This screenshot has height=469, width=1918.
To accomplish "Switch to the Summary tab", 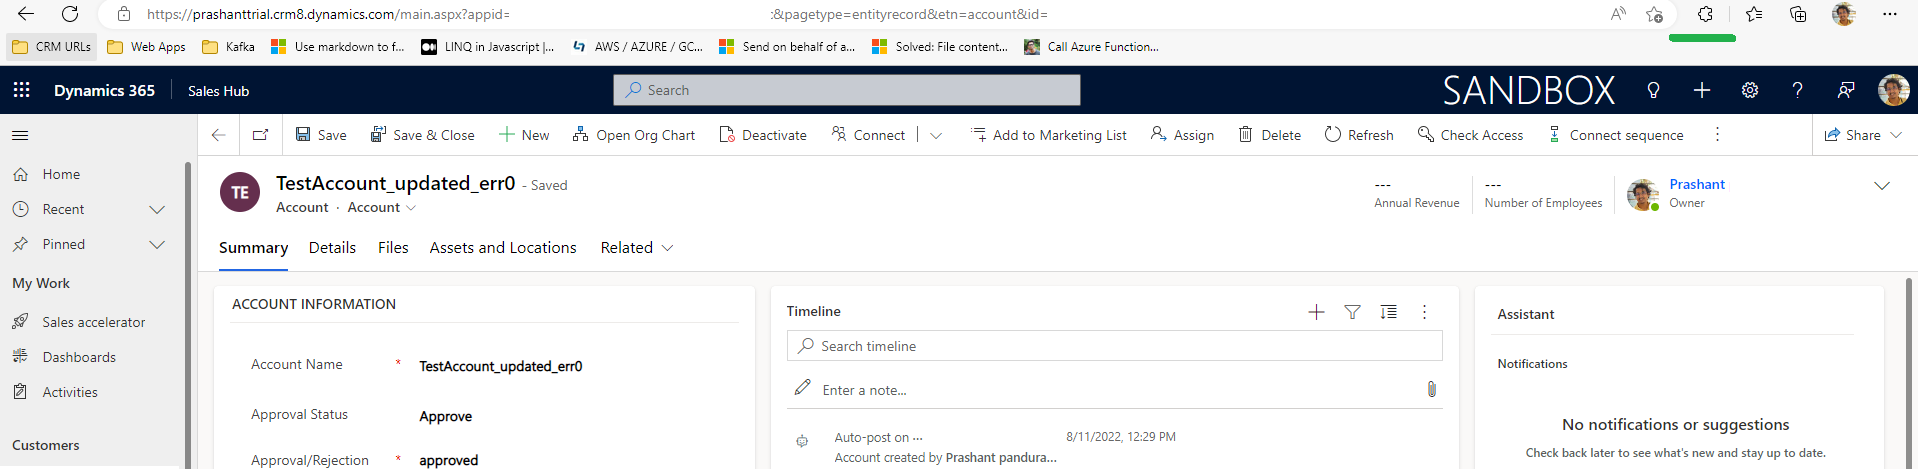I will [253, 248].
